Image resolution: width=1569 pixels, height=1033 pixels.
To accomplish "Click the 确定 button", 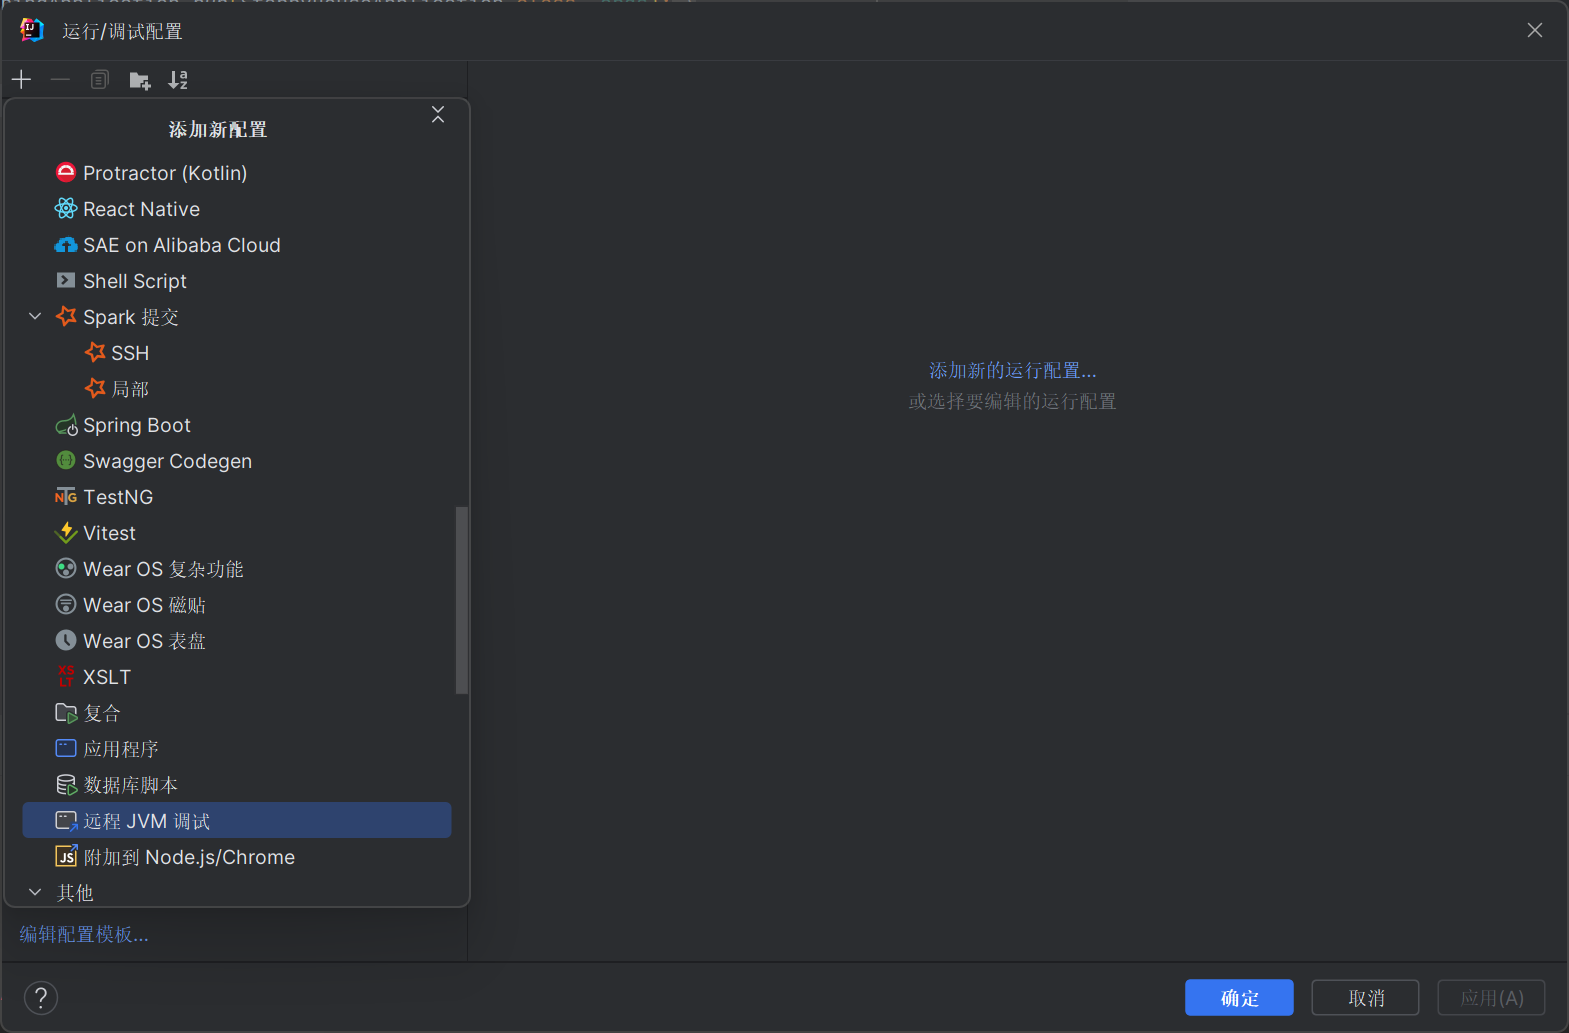I will (1239, 998).
